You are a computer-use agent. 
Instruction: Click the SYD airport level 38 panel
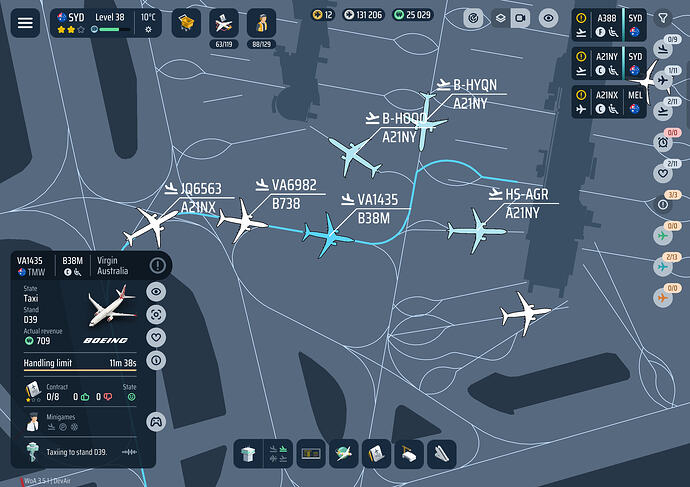click(x=106, y=23)
